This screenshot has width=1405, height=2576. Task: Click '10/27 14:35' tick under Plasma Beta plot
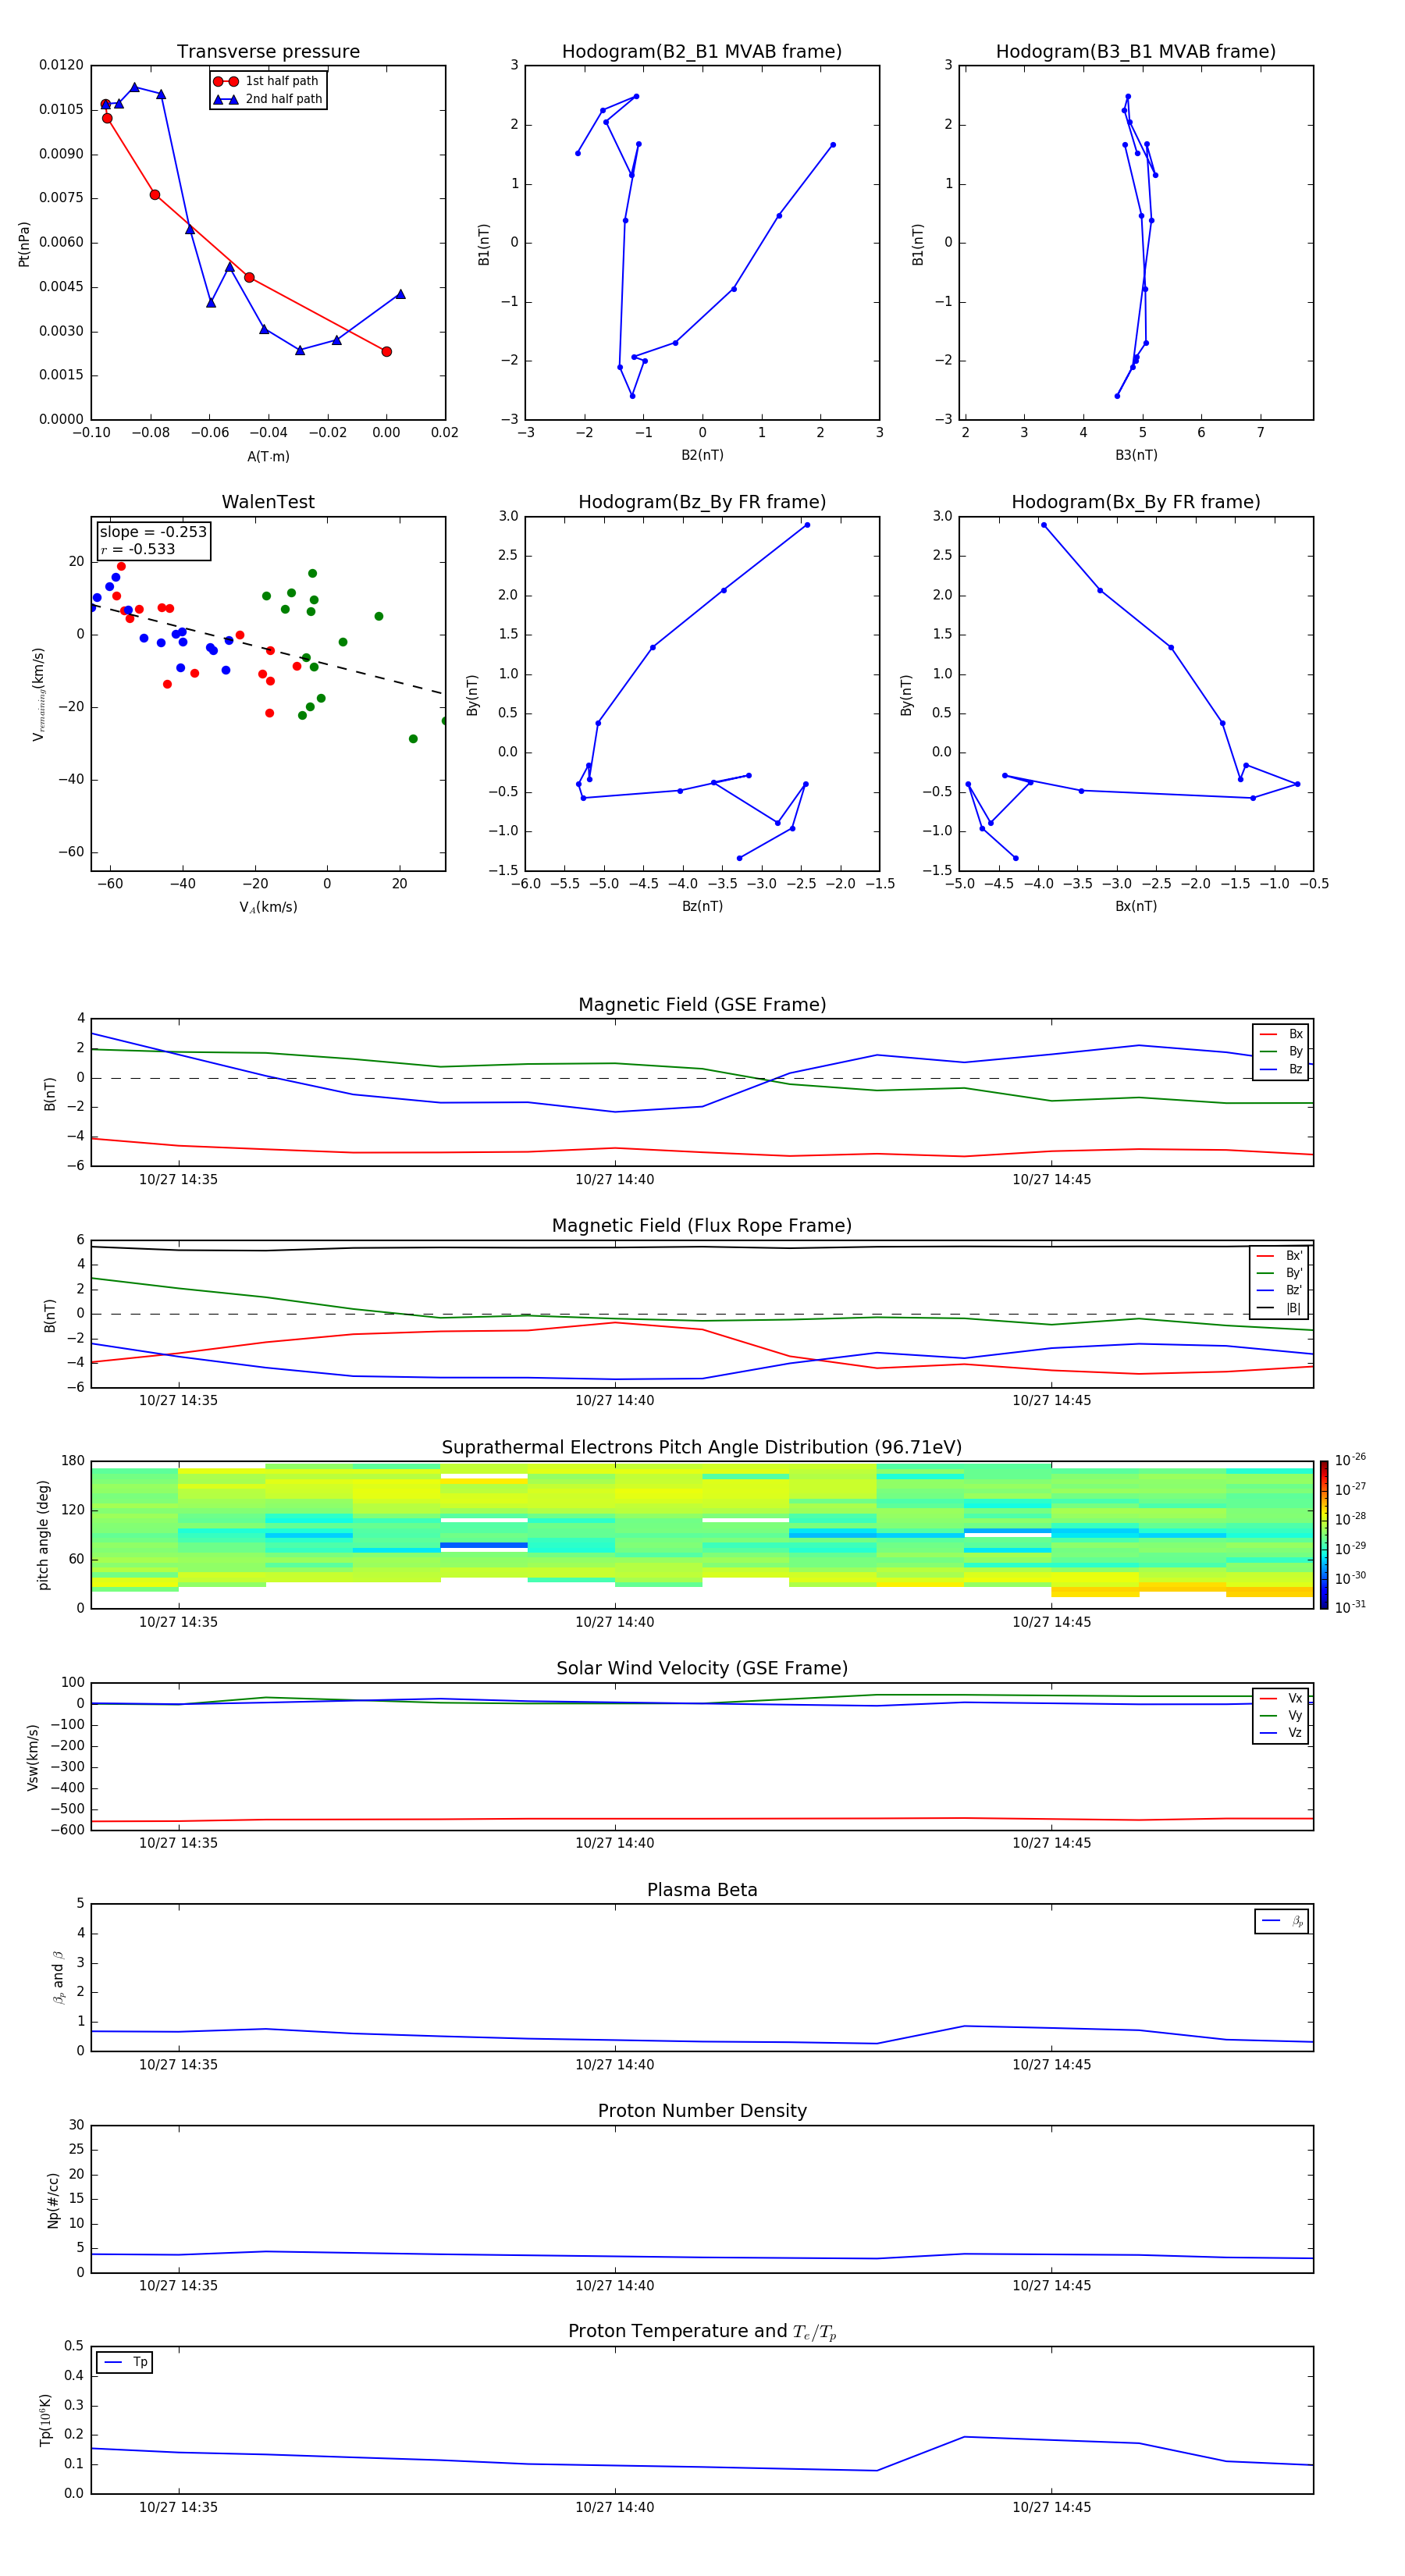click(178, 2065)
